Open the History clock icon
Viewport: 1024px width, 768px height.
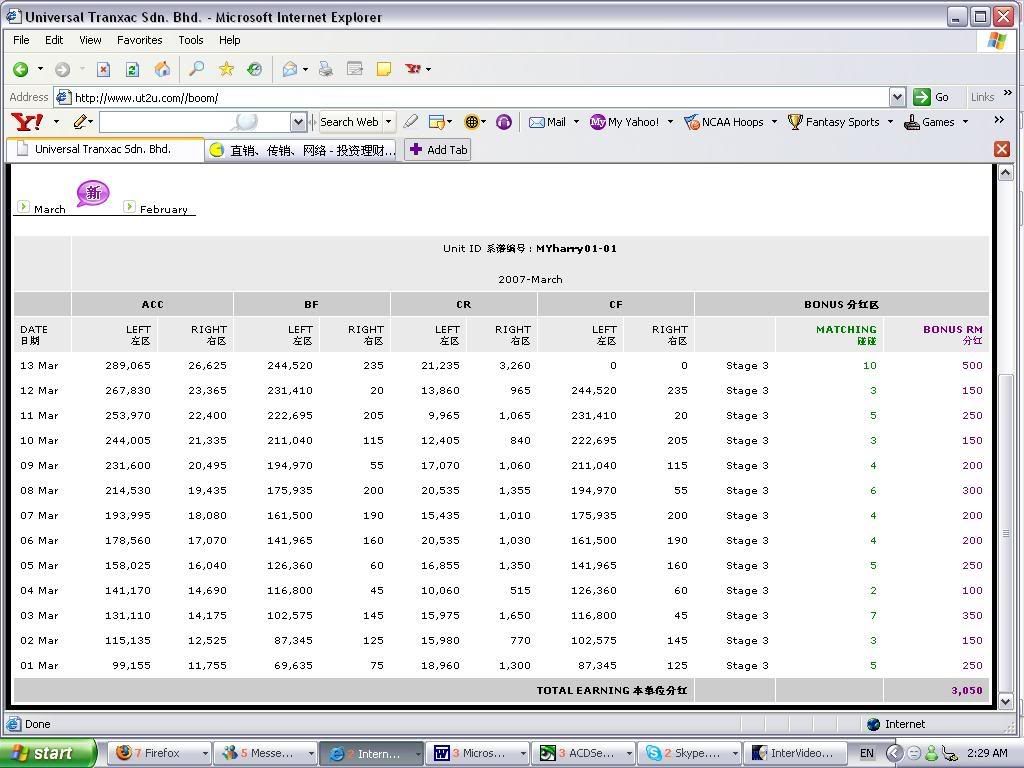(254, 69)
